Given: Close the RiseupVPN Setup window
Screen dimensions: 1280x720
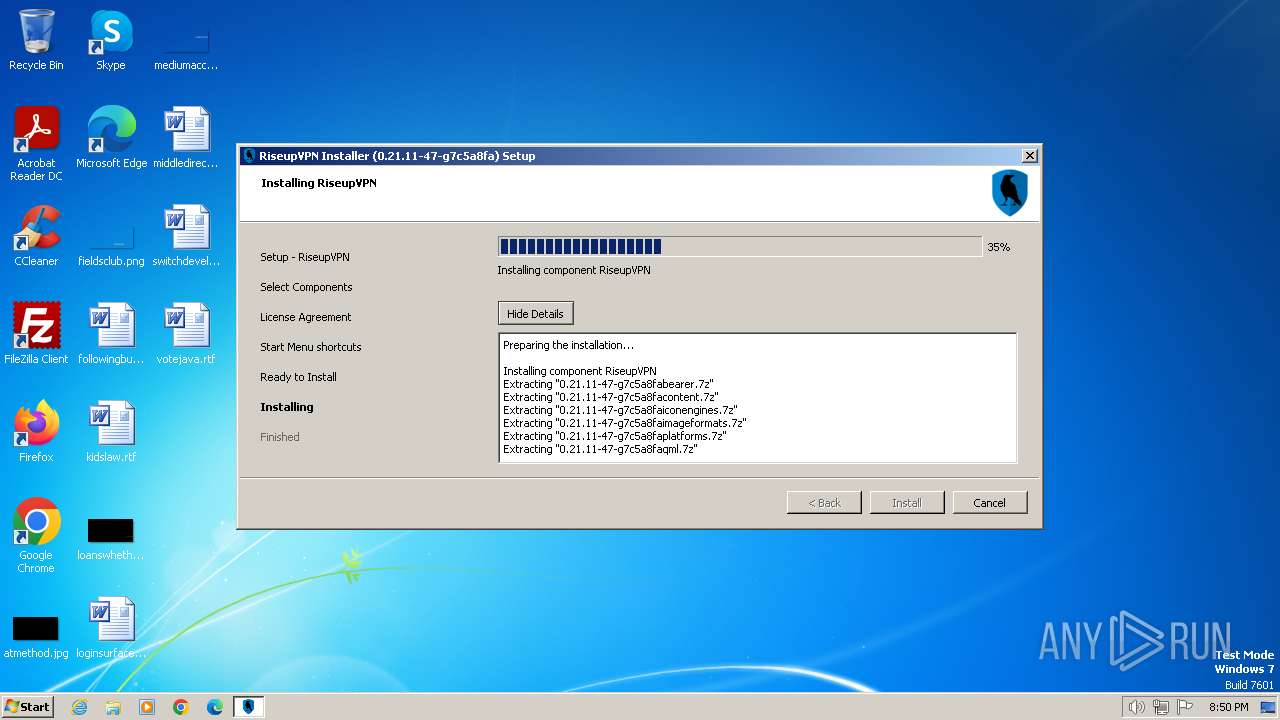Looking at the screenshot, I should (x=1029, y=156).
